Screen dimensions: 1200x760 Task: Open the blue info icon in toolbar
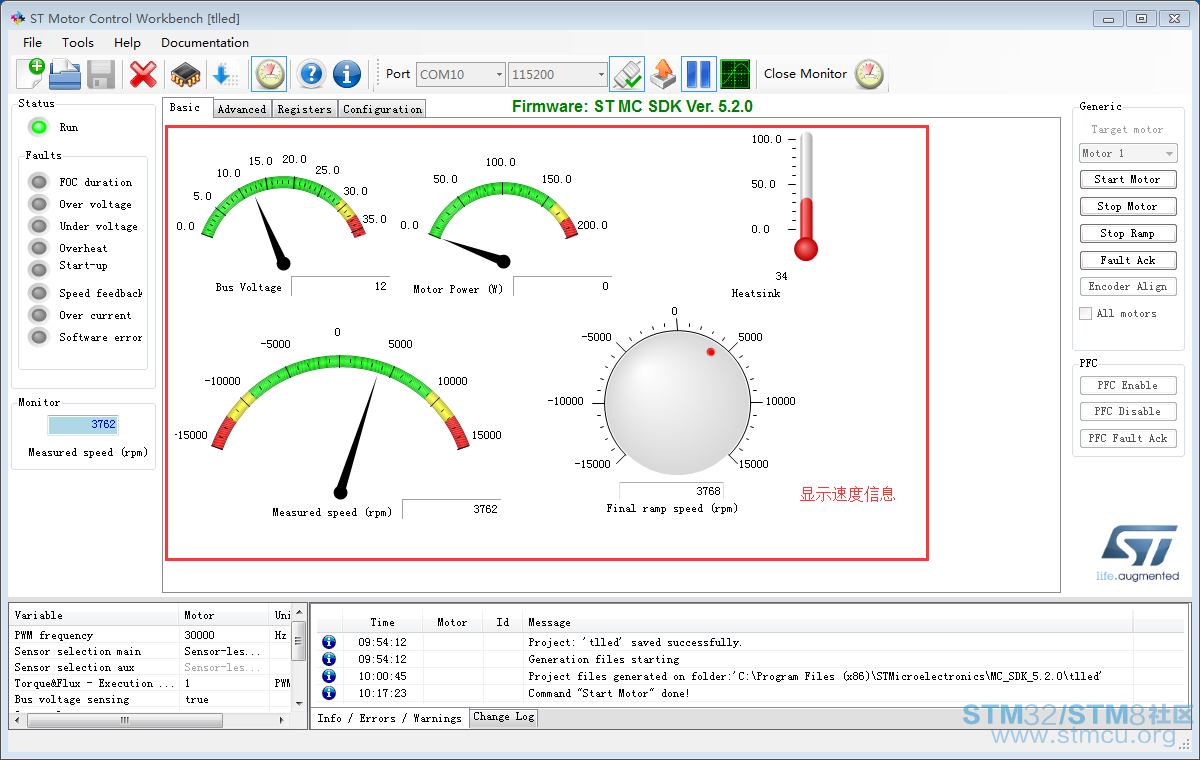(x=347, y=74)
